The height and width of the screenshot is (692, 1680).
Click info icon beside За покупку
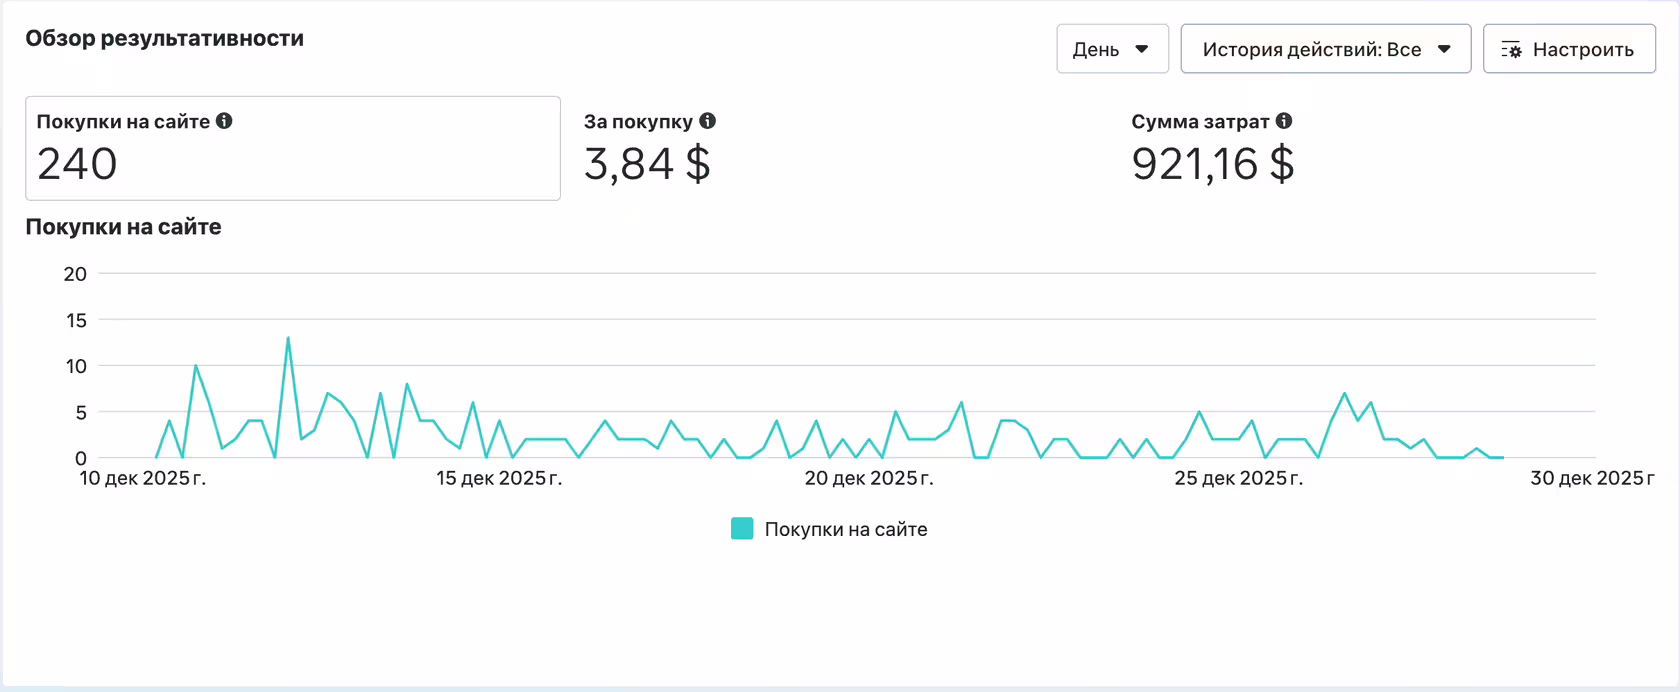(x=708, y=121)
